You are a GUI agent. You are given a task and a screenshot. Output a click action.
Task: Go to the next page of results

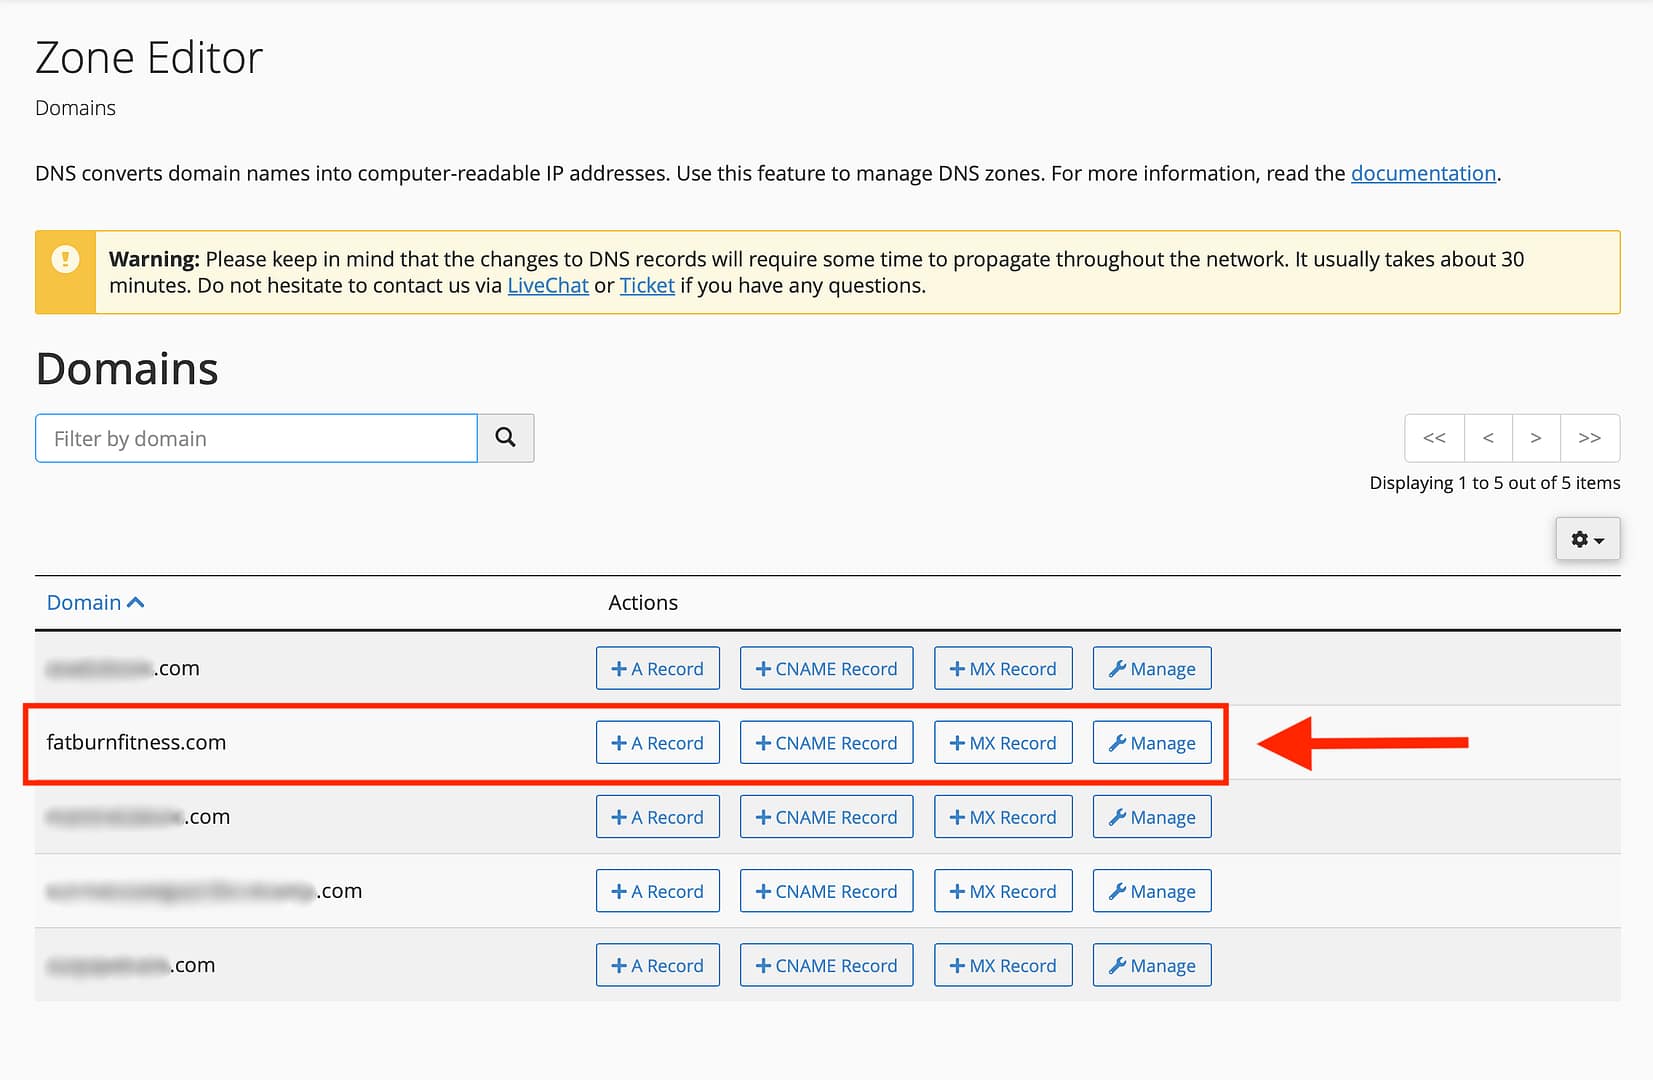click(x=1536, y=438)
